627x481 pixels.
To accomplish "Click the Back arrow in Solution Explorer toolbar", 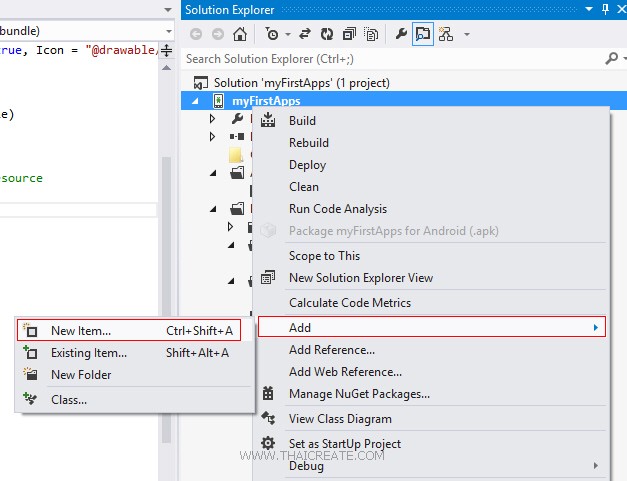I will [x=196, y=34].
